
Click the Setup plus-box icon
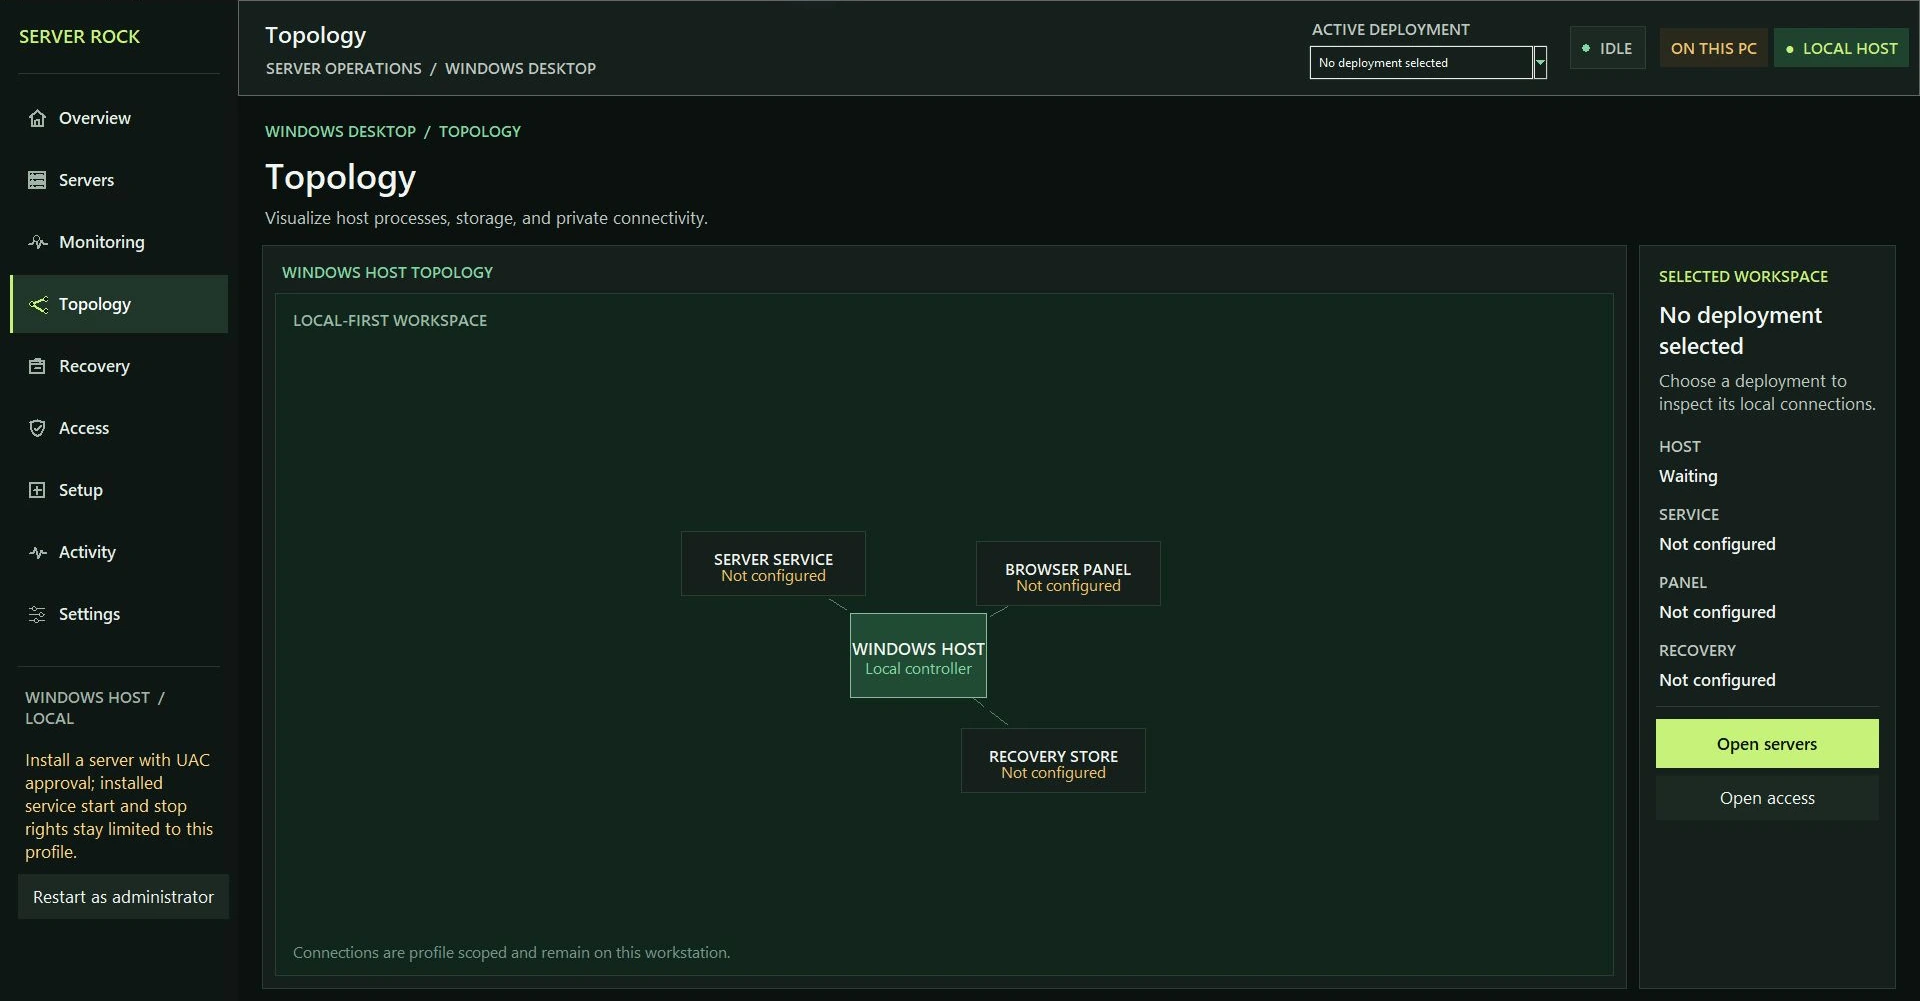(37, 490)
